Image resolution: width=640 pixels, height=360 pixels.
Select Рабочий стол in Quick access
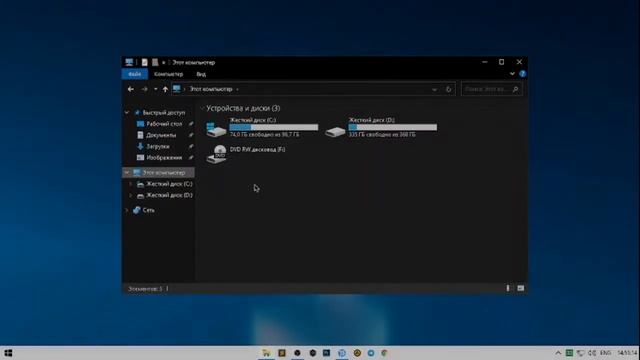(164, 124)
